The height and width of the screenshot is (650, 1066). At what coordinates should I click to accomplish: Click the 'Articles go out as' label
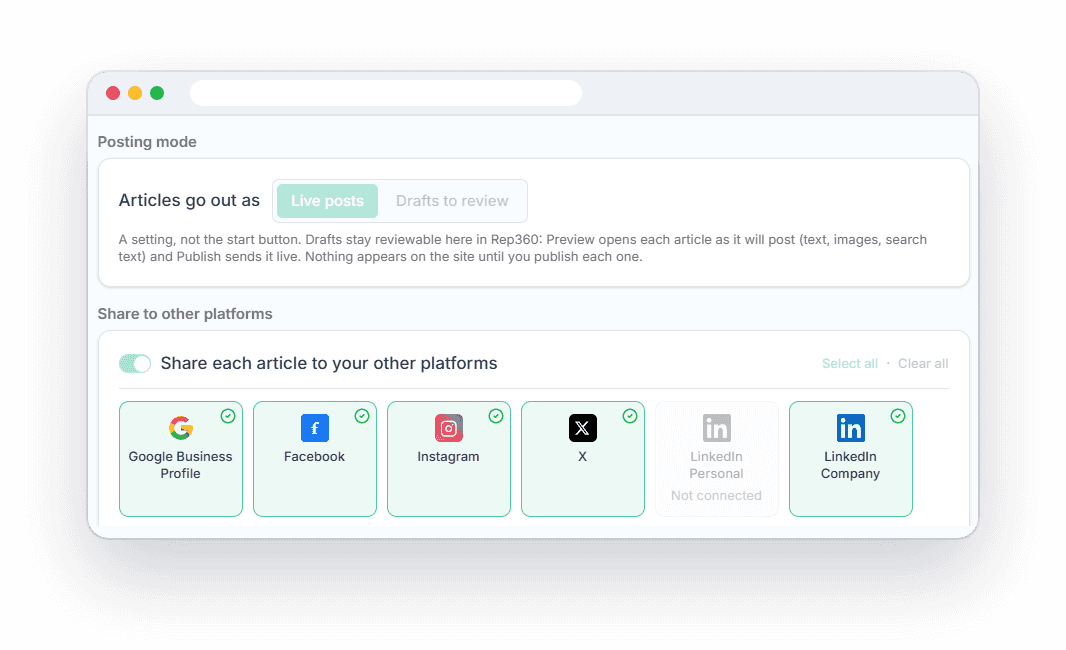click(189, 201)
